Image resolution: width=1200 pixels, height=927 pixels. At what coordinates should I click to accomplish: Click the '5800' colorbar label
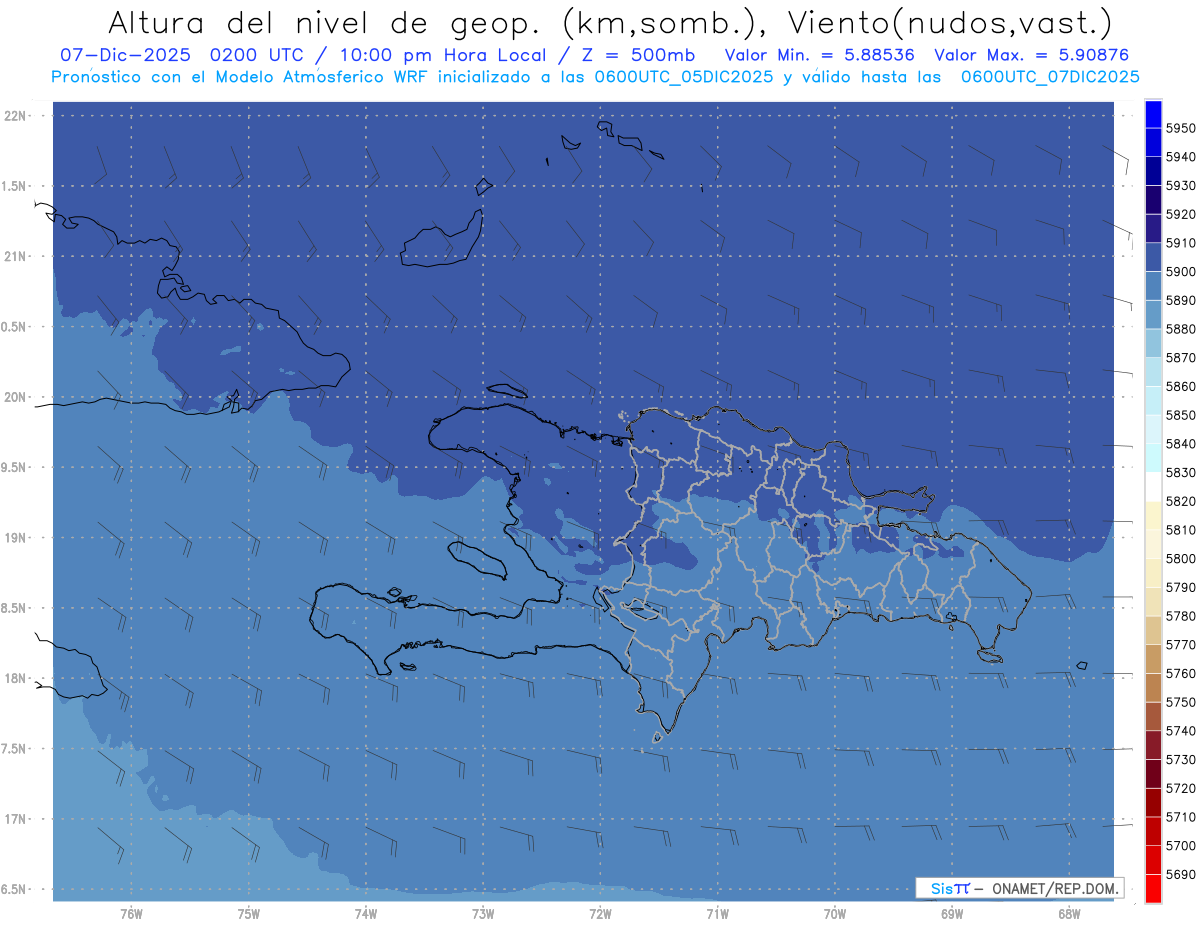click(x=1180, y=558)
